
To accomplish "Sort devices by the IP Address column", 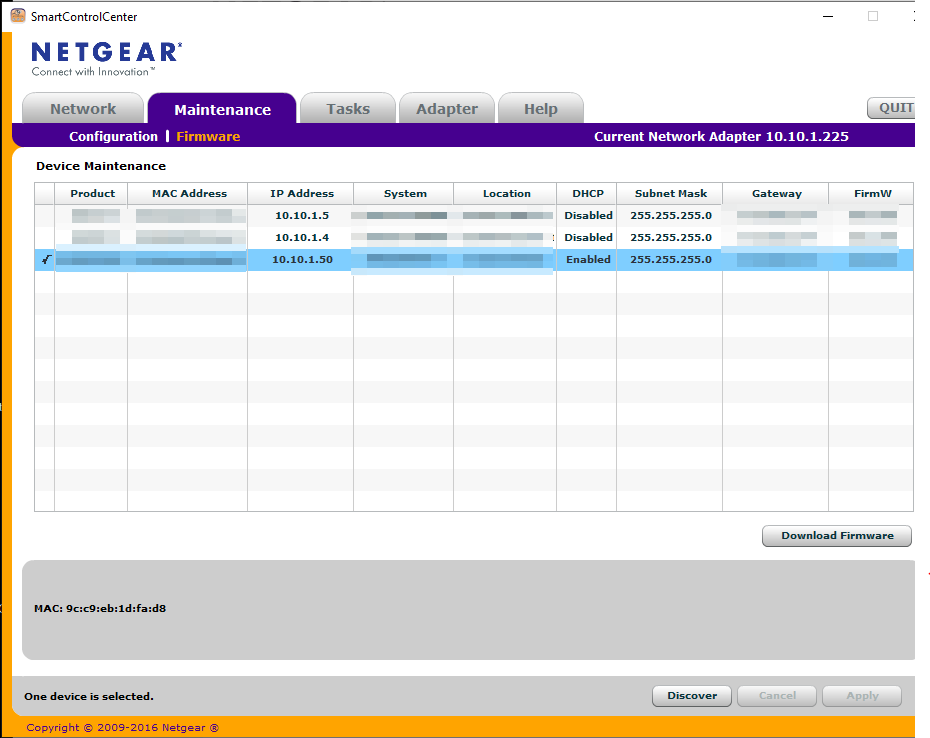I will [x=301, y=193].
